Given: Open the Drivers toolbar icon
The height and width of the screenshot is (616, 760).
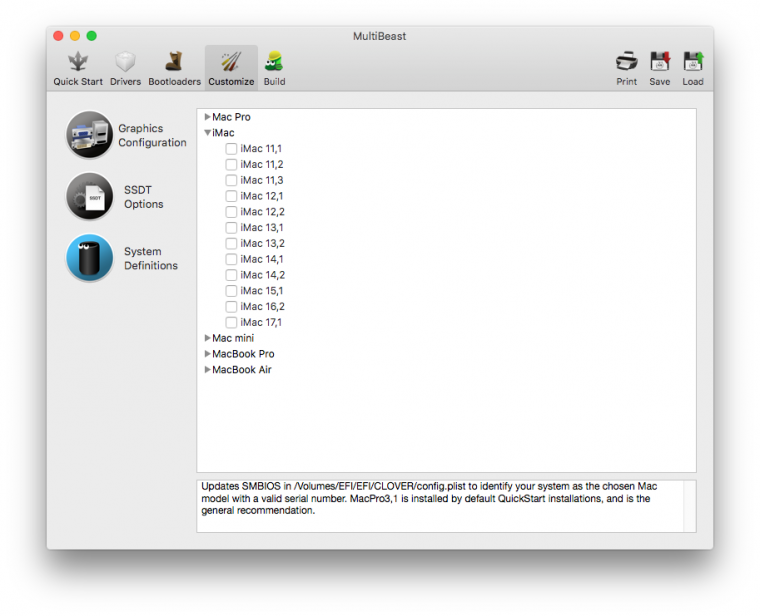Looking at the screenshot, I should tap(125, 62).
